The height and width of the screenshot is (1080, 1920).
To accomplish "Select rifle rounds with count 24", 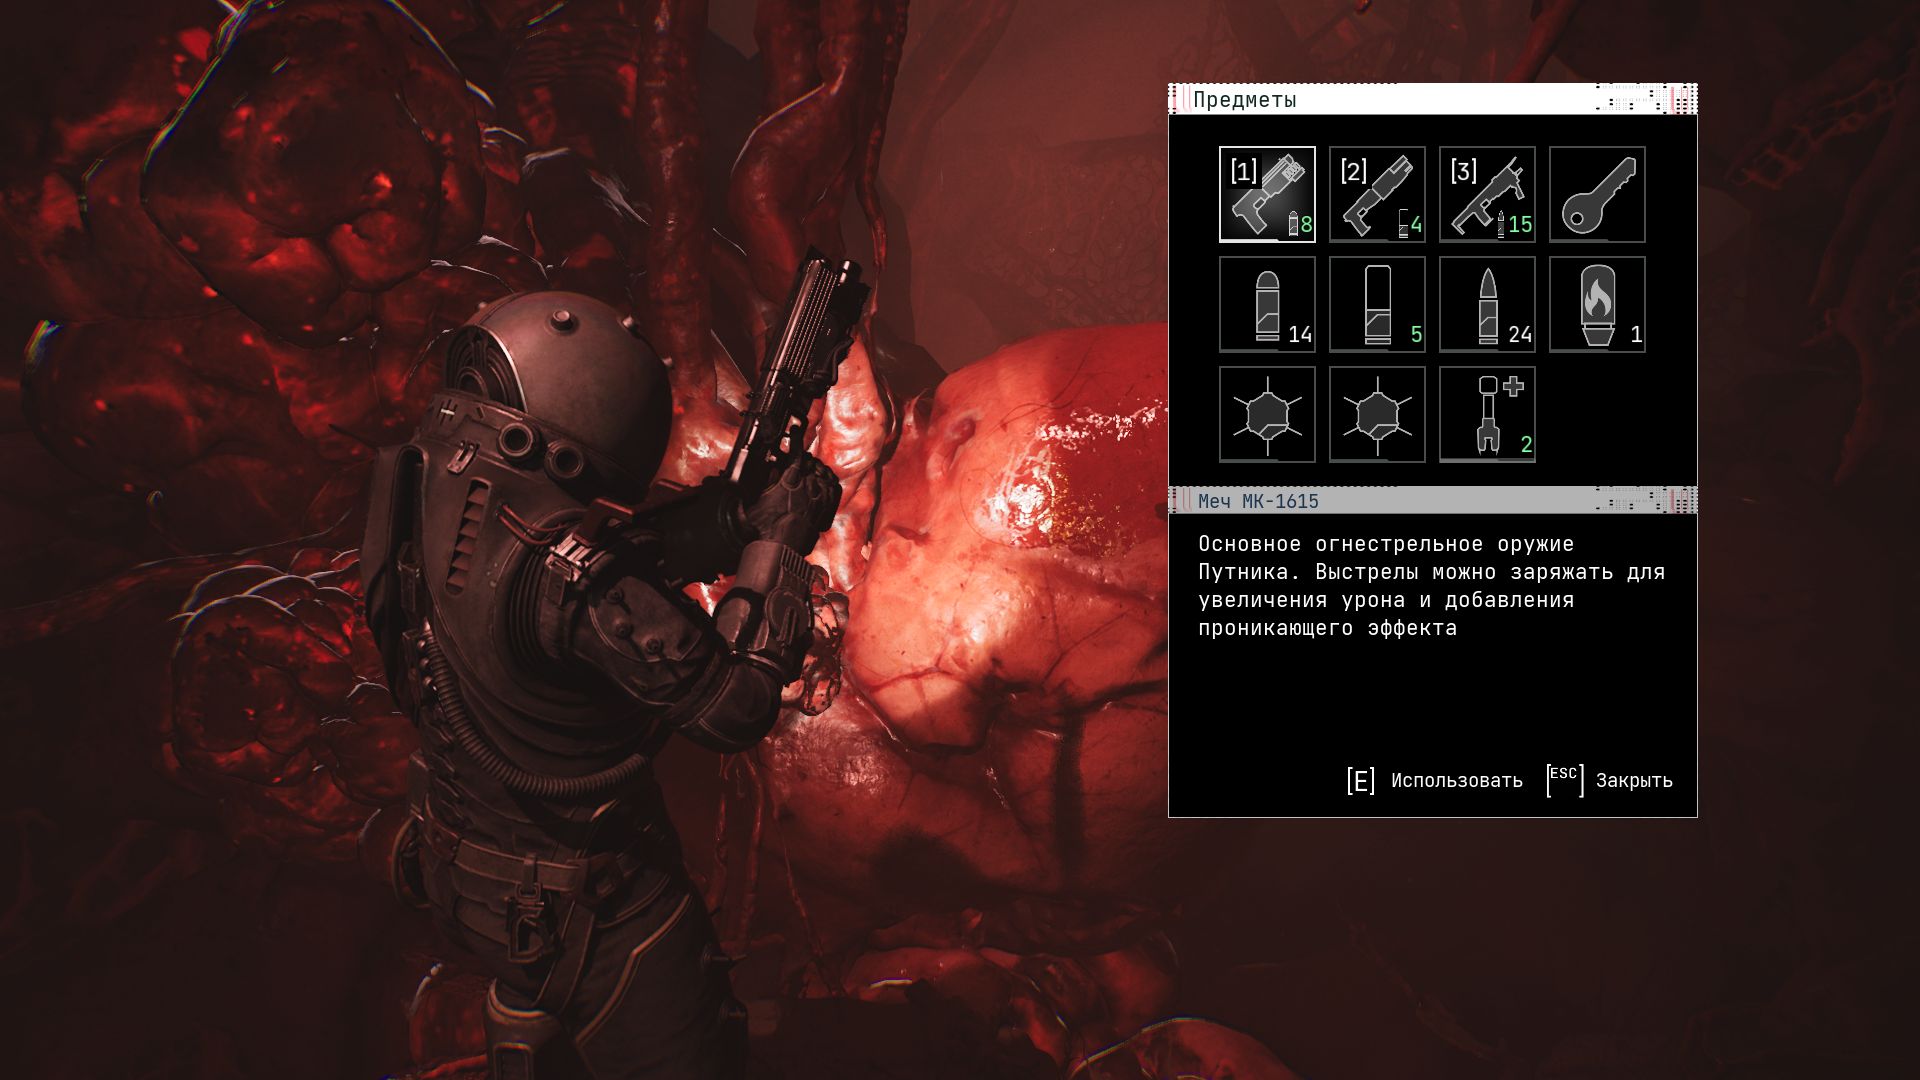I will tap(1486, 304).
